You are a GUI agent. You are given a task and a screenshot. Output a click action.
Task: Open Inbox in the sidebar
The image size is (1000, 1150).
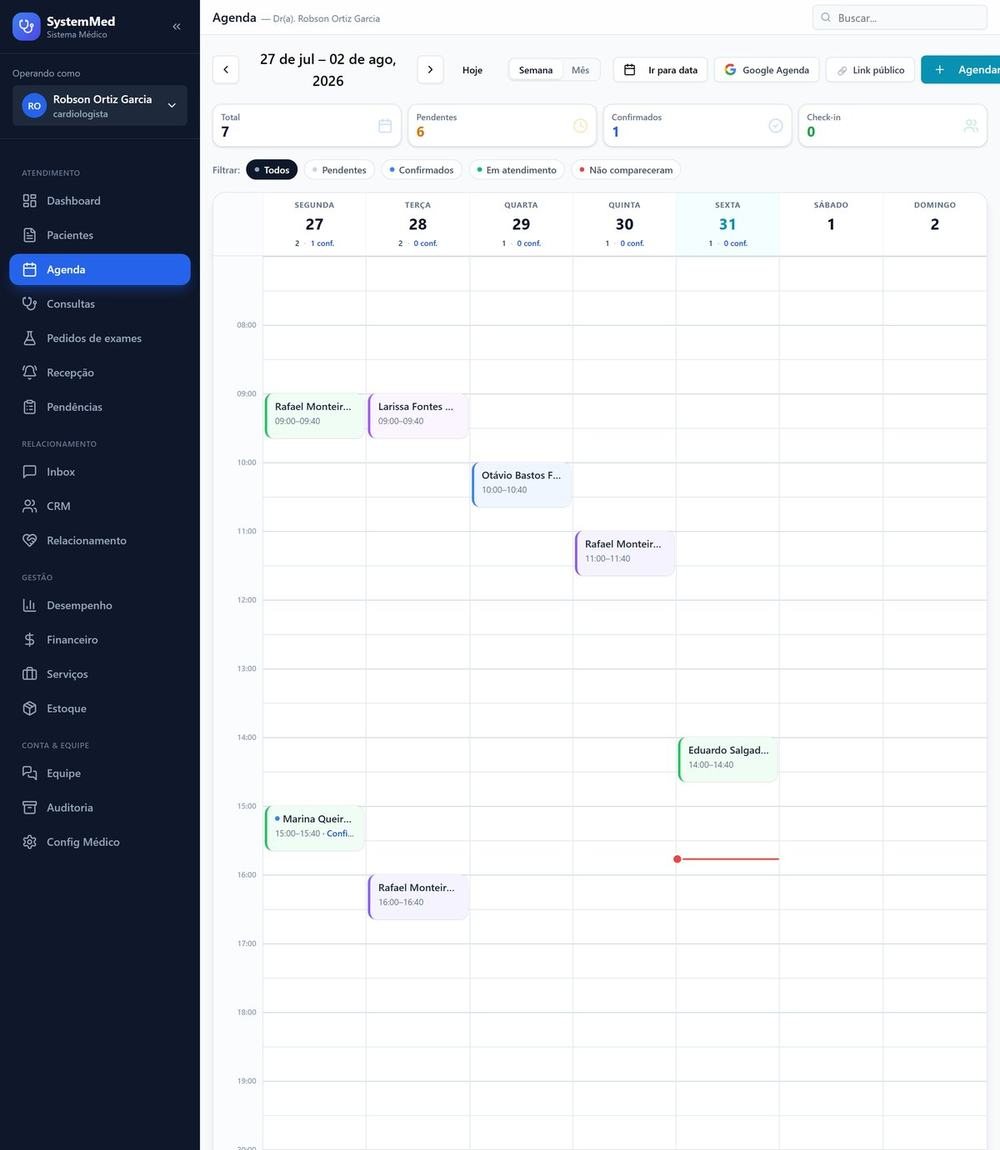(100, 472)
